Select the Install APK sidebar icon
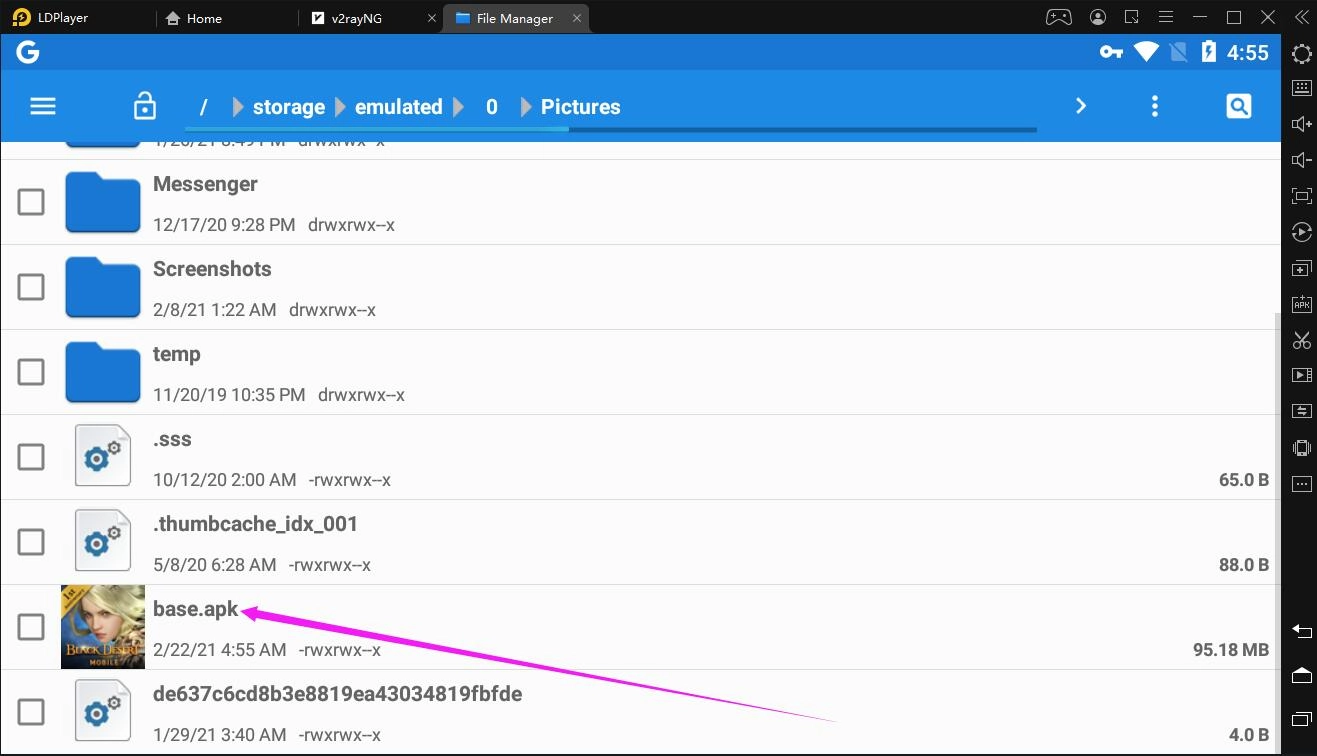 [x=1301, y=303]
